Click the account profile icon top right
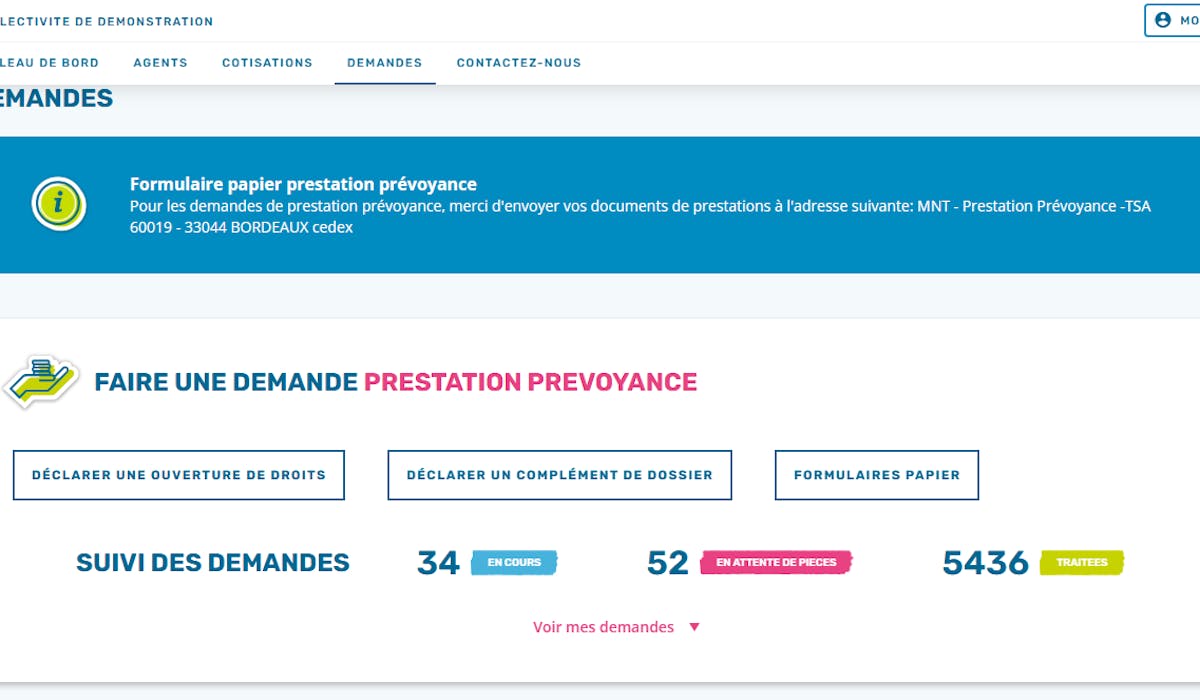Screen dimensions: 1200x700 pos(1162,21)
